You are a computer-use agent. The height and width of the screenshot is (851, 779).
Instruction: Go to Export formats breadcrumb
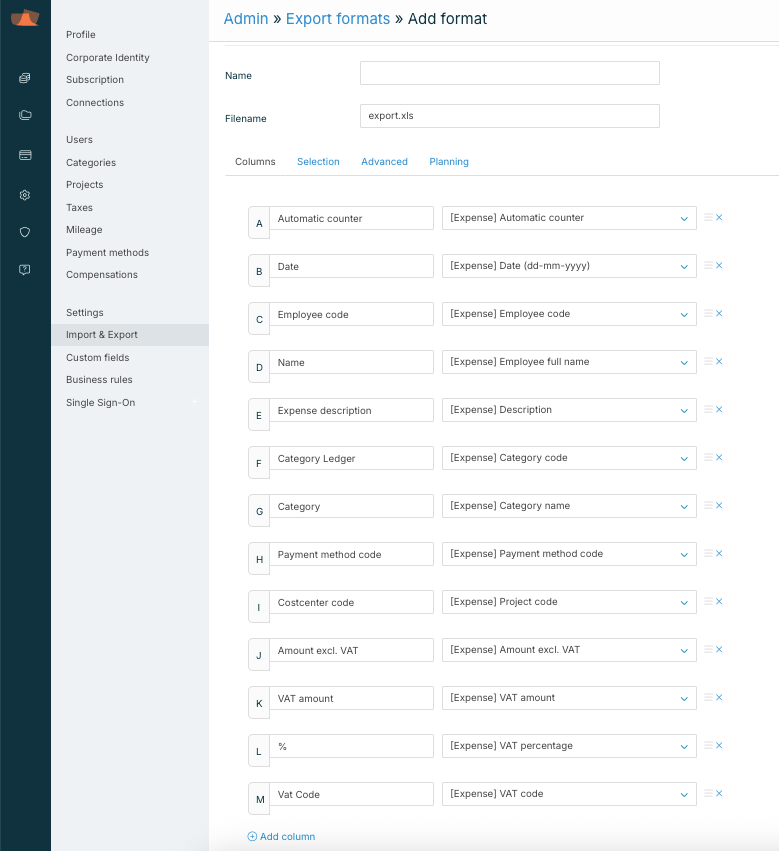coord(337,19)
